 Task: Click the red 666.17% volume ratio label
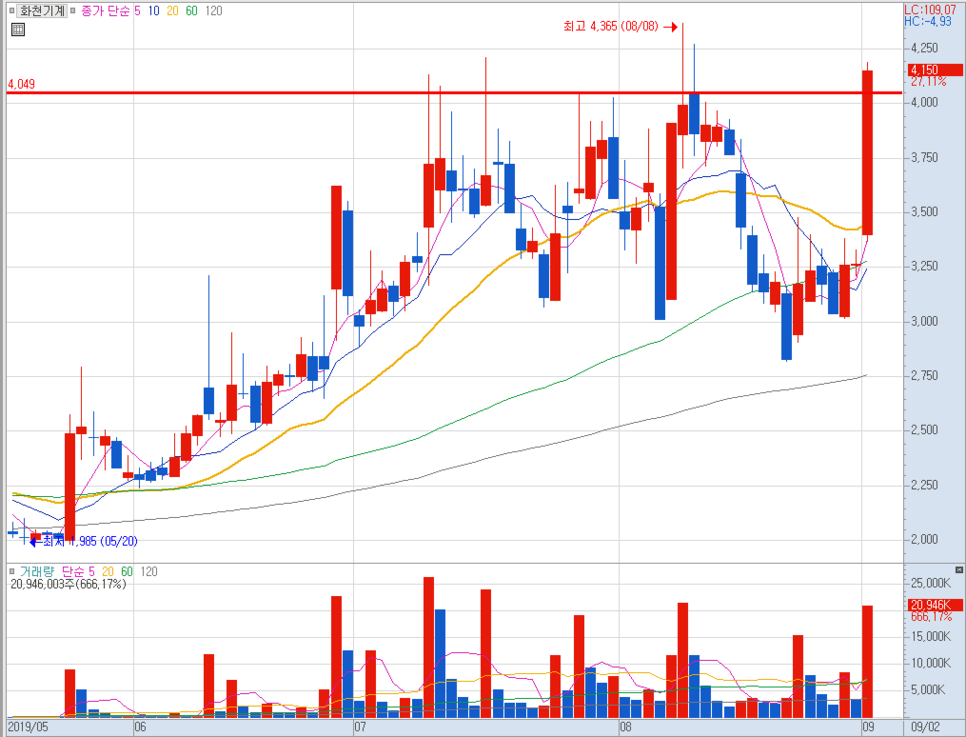pos(931,616)
